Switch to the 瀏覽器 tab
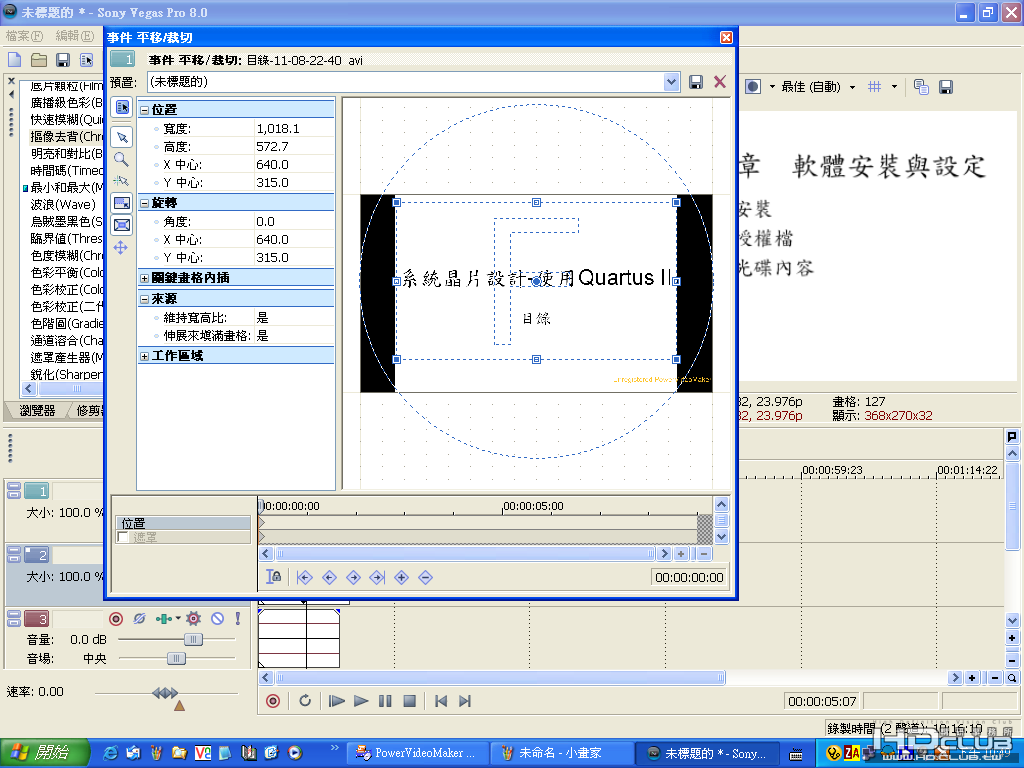Screen dimensions: 1024x768 [x=37, y=411]
